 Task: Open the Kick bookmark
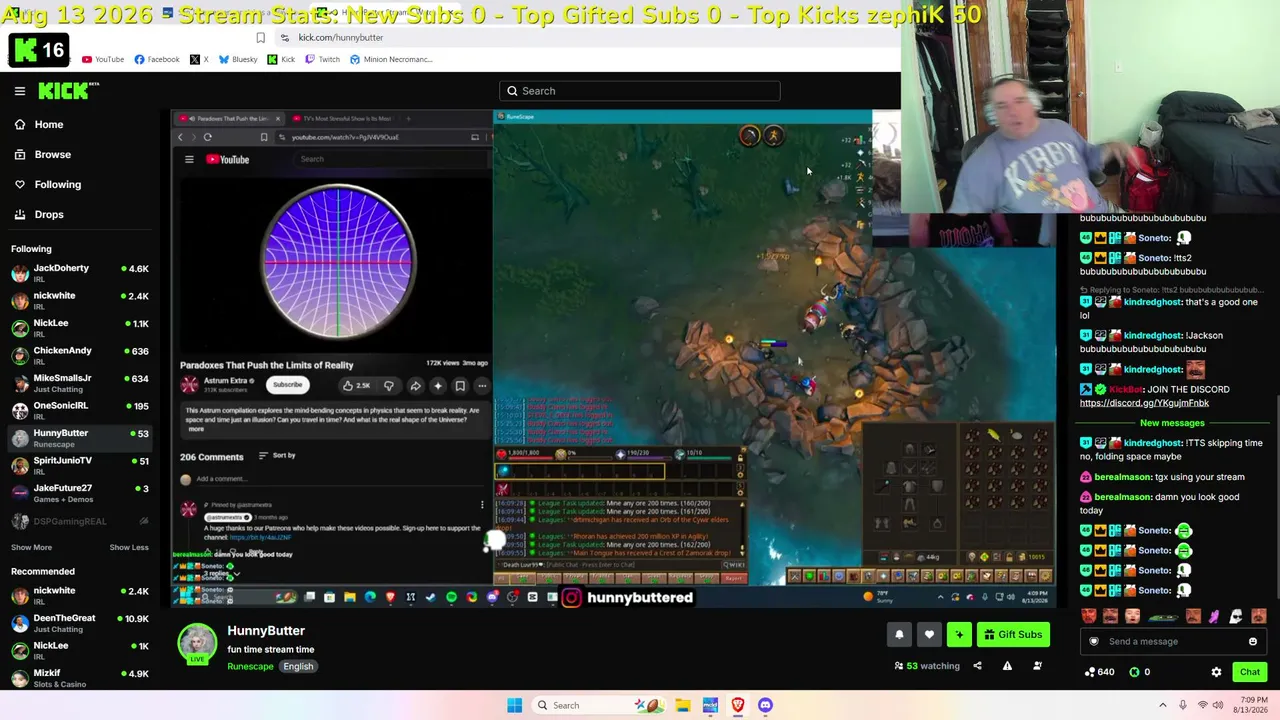coord(280,60)
